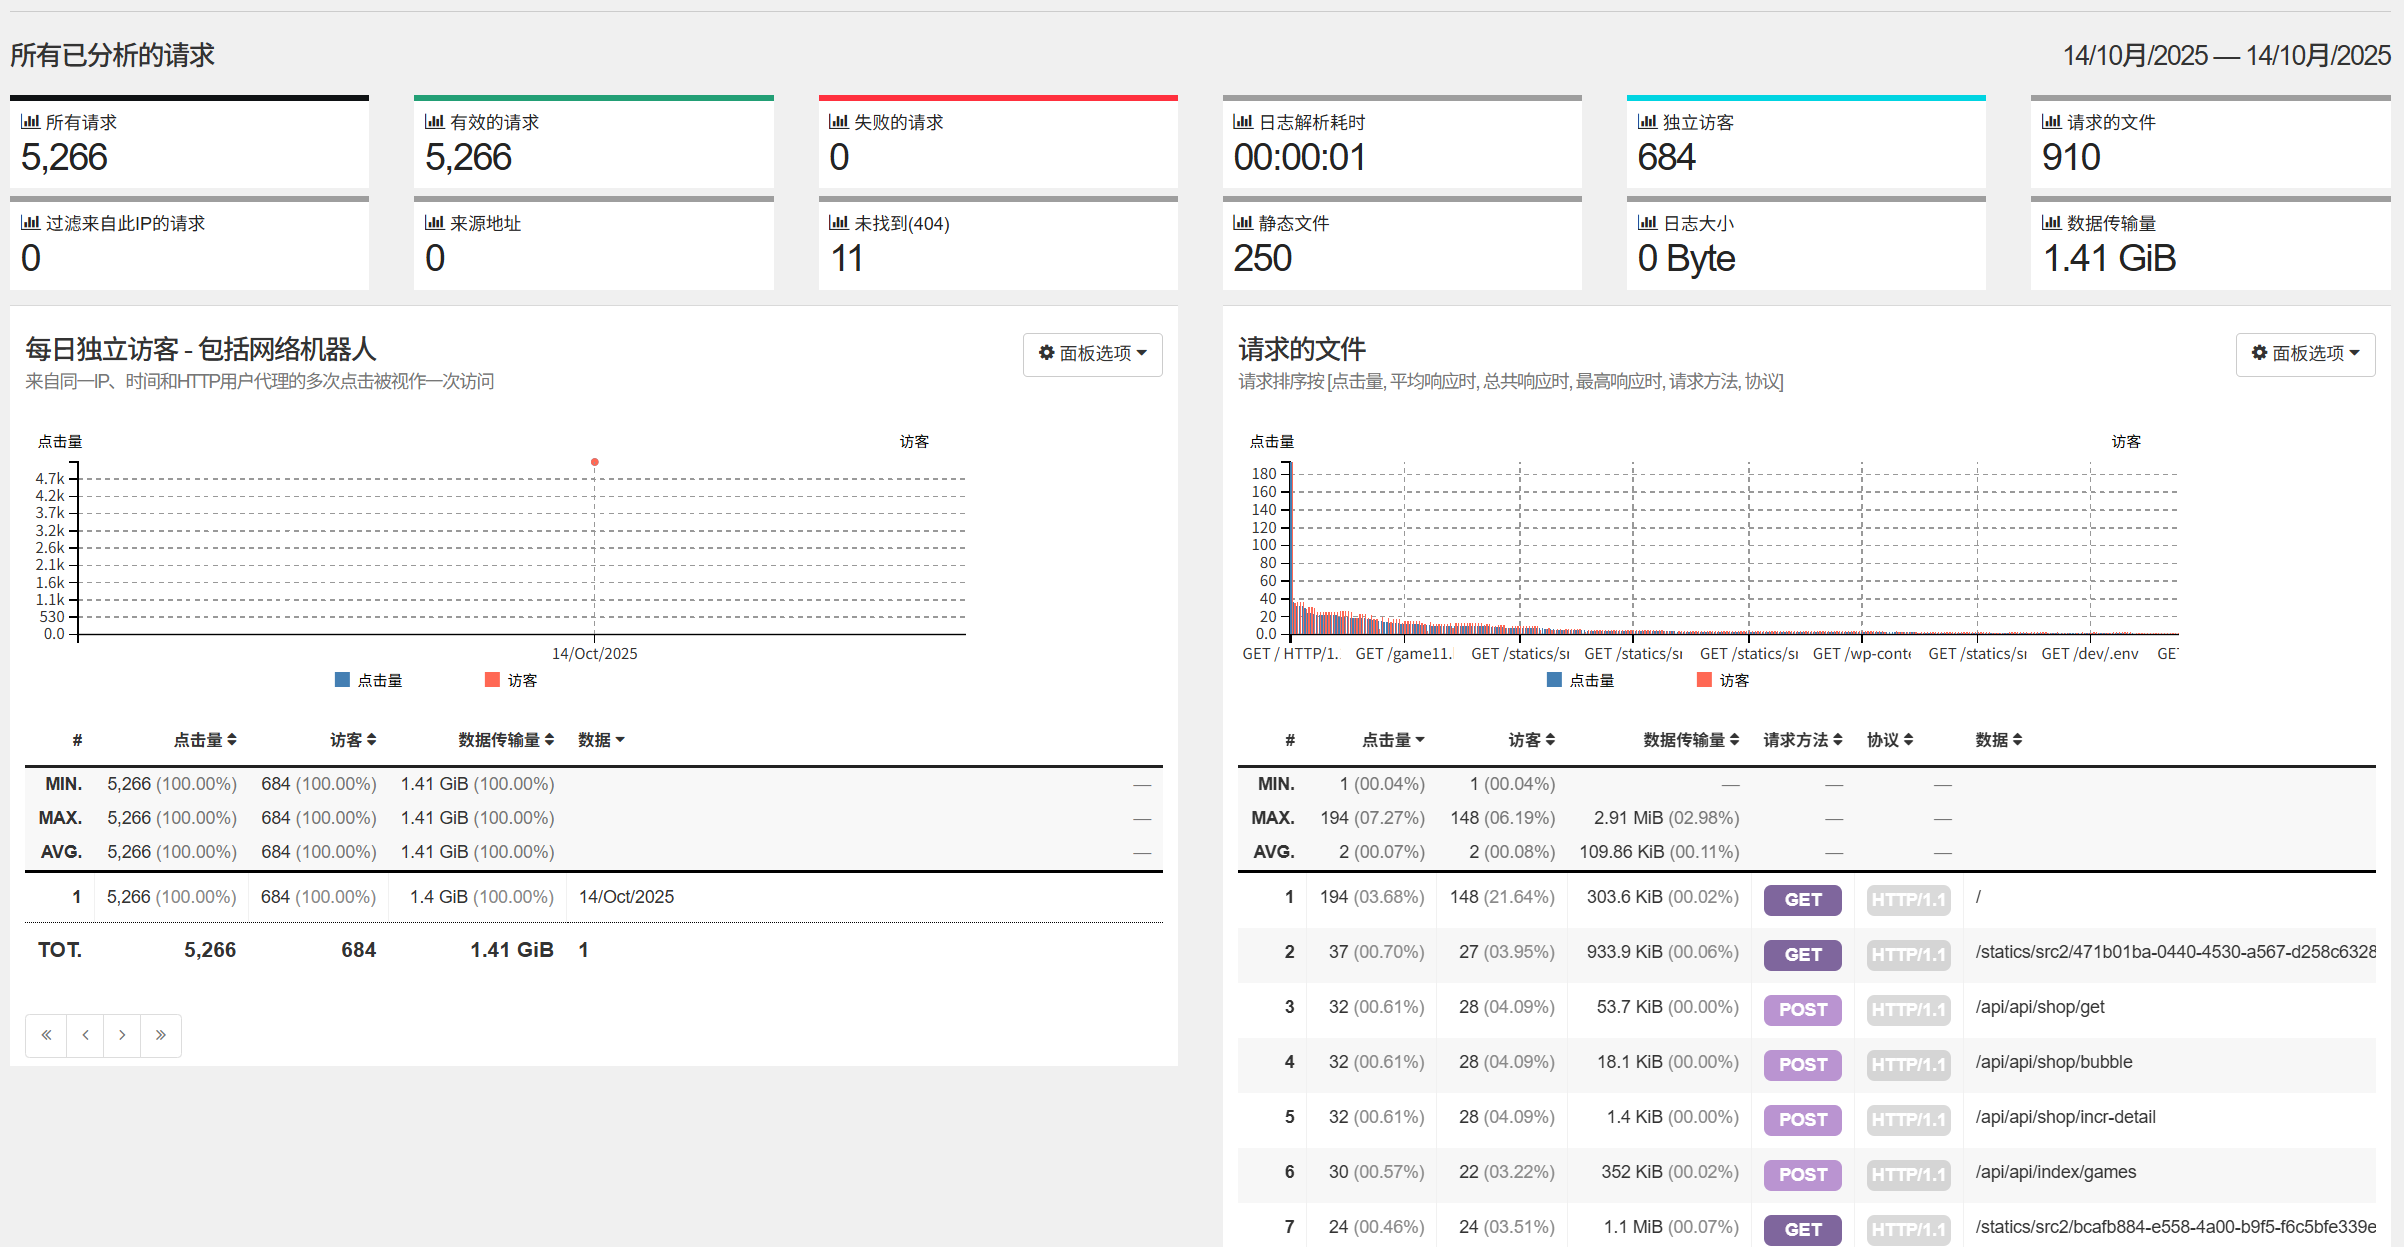
Task: Click the GET badge in row 2
Action: (x=1802, y=955)
